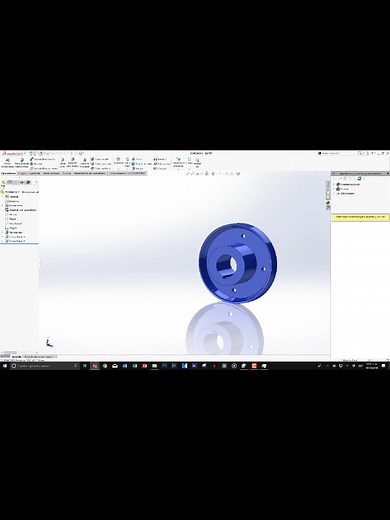
Task: Click the search commands input field
Action: coord(339,153)
